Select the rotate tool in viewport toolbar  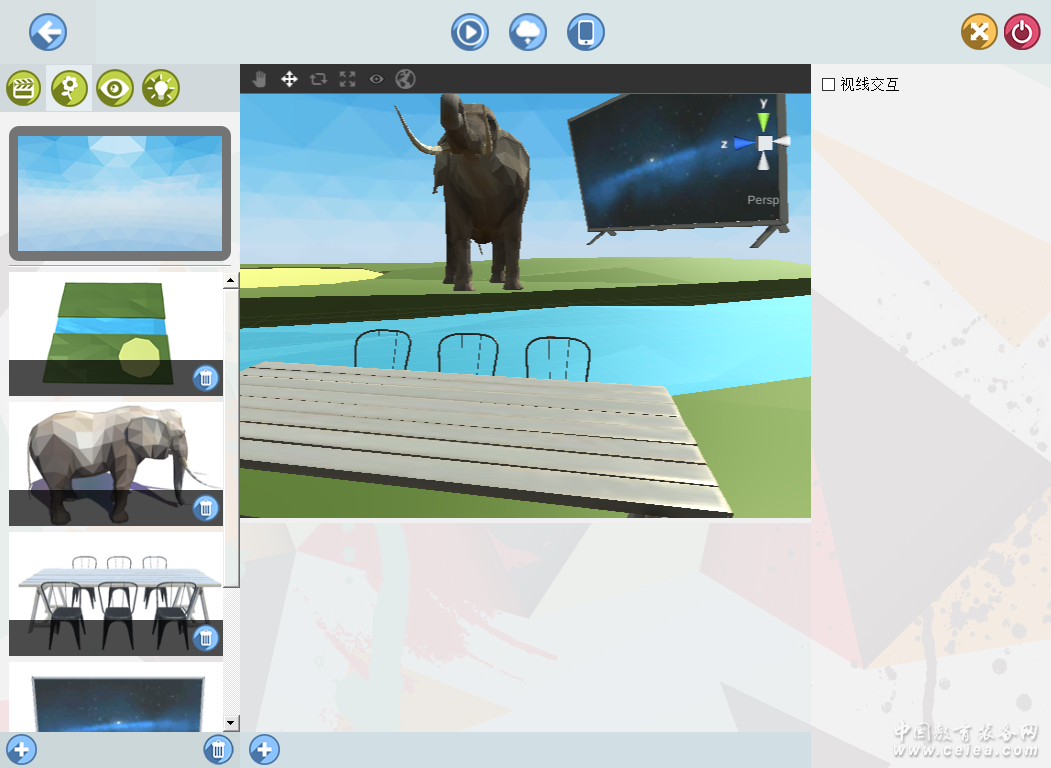[318, 79]
